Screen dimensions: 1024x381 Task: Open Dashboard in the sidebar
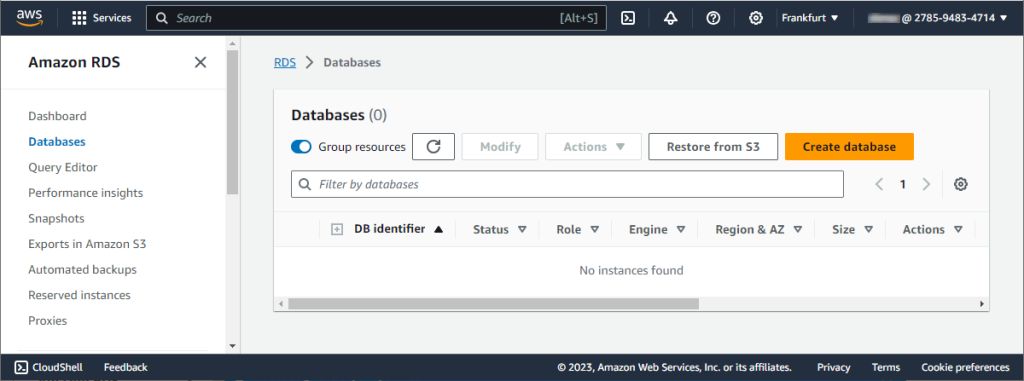(x=57, y=116)
